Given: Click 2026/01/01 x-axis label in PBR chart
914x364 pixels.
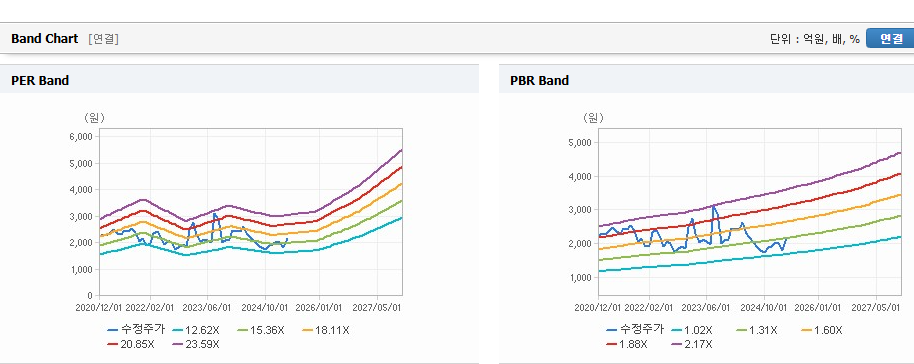Looking at the screenshot, I should coord(818,307).
